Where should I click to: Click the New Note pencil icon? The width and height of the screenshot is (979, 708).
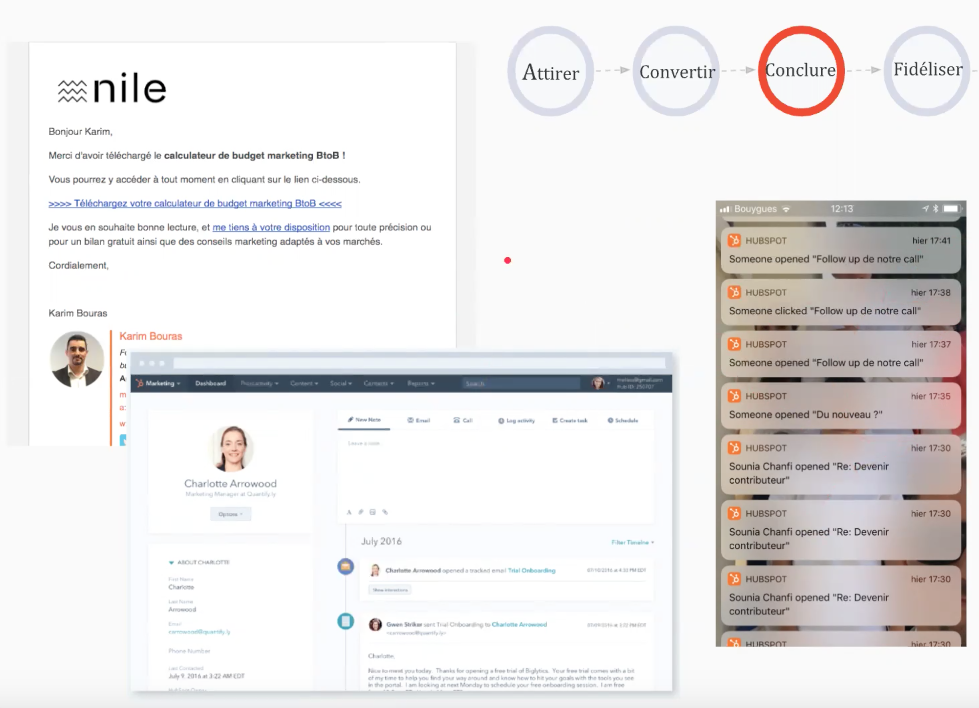[x=351, y=420]
